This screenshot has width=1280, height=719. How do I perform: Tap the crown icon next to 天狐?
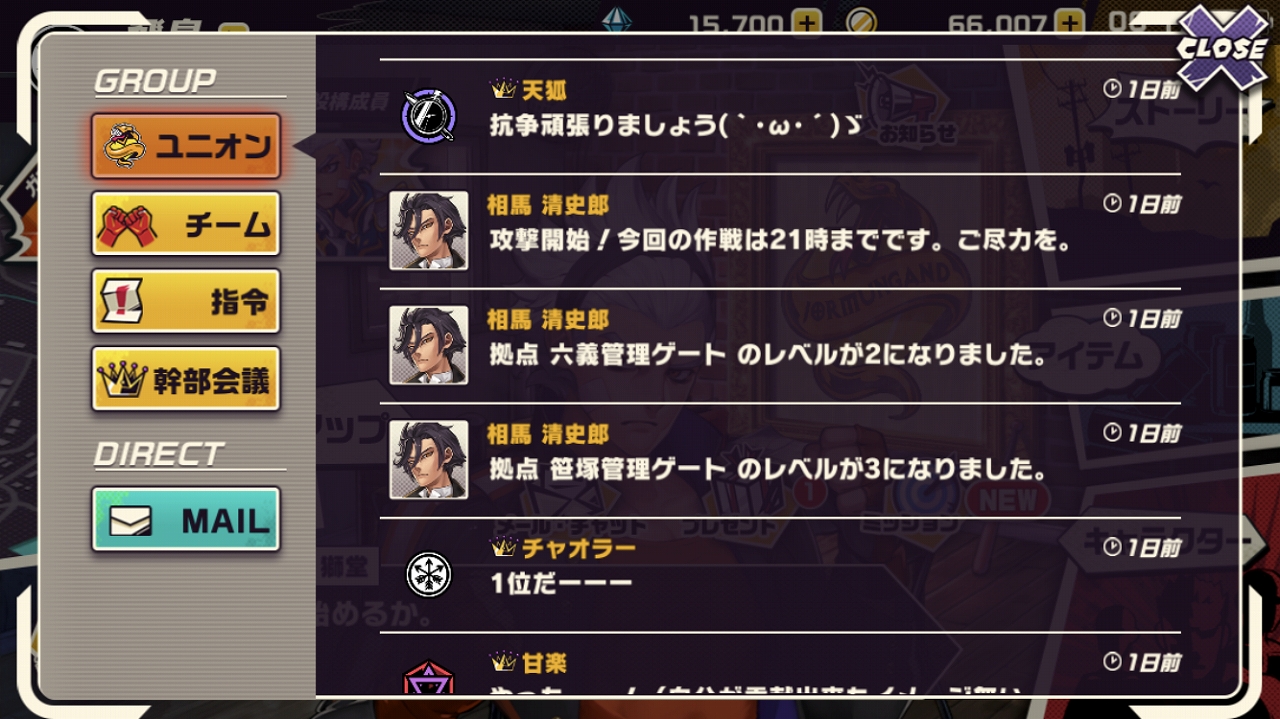[503, 89]
